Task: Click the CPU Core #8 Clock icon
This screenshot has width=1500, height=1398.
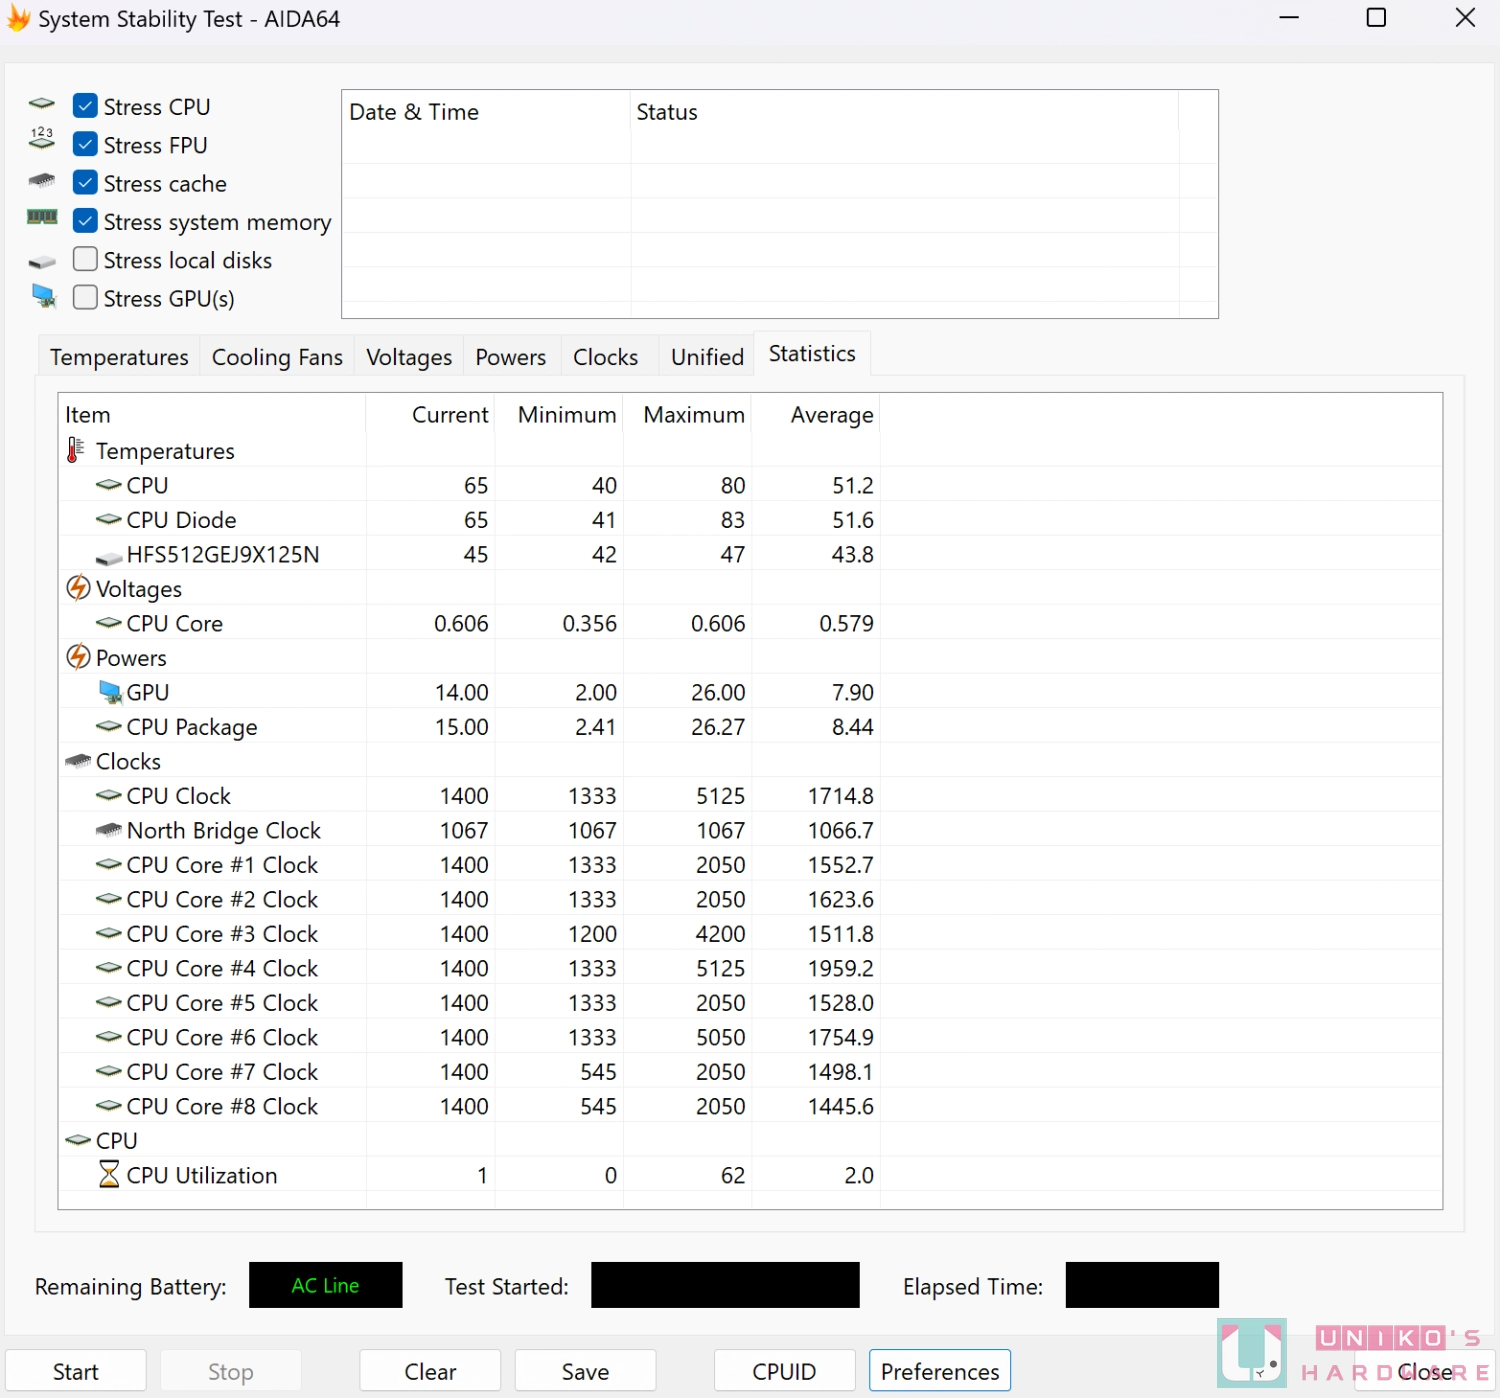Action: pos(109,1106)
